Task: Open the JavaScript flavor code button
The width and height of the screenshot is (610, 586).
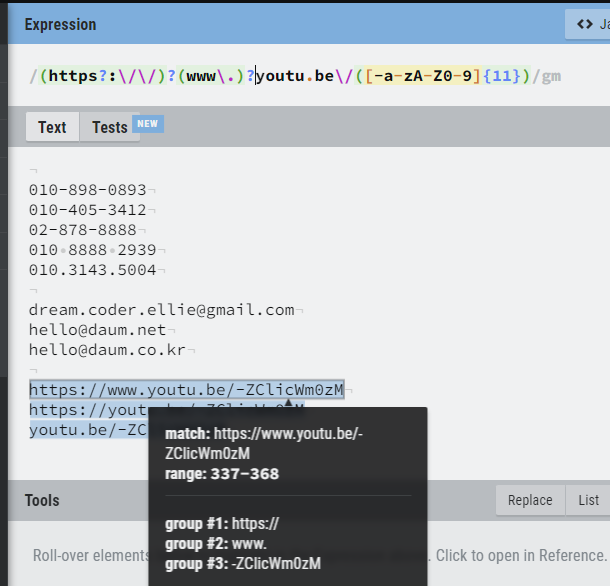Action: 587,25
